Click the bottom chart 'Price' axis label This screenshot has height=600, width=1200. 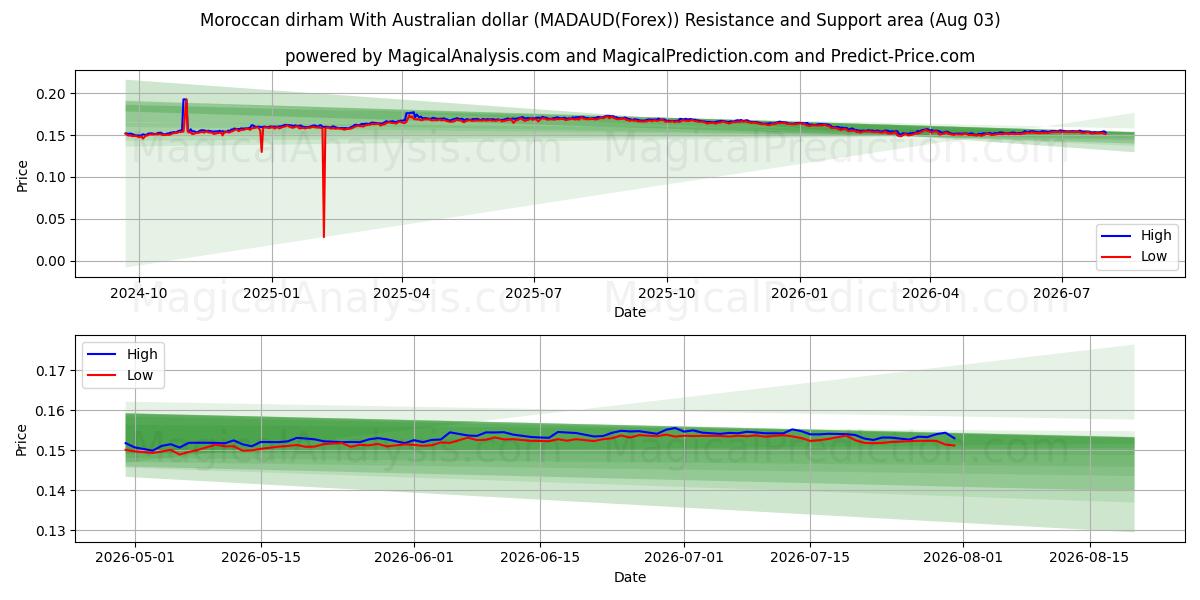pos(22,439)
